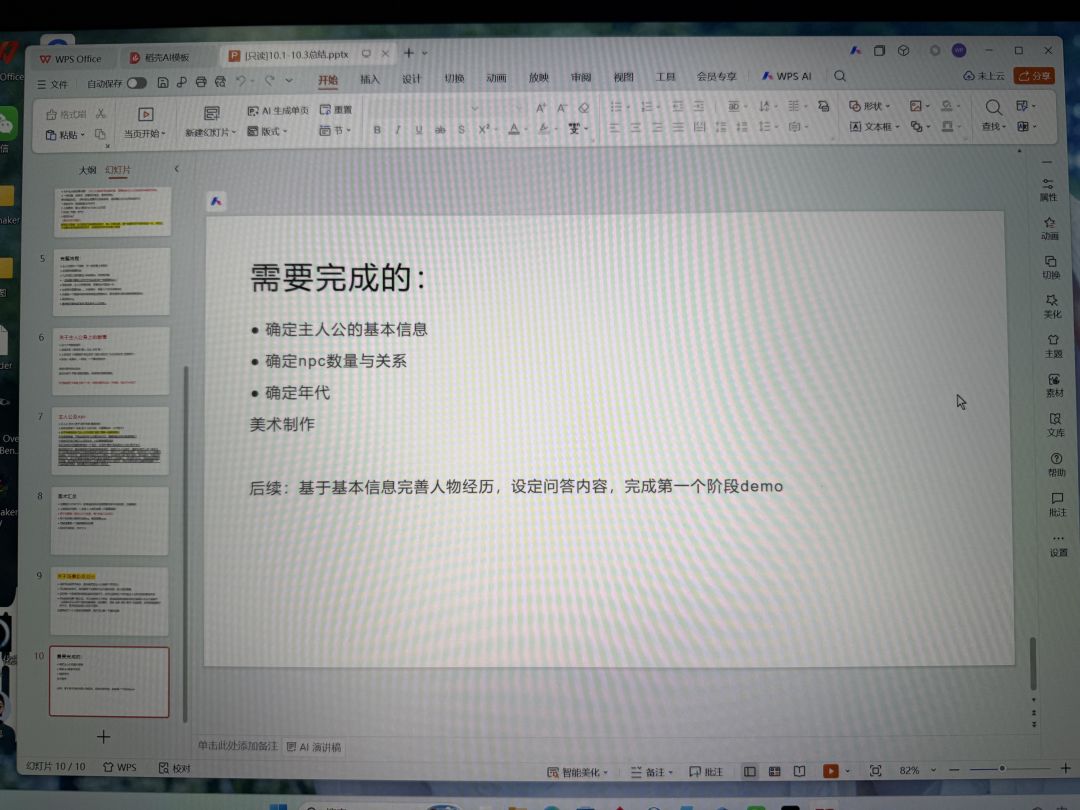This screenshot has width=1080, height=810.
Task: Toggle underline formatting button
Action: coord(419,129)
